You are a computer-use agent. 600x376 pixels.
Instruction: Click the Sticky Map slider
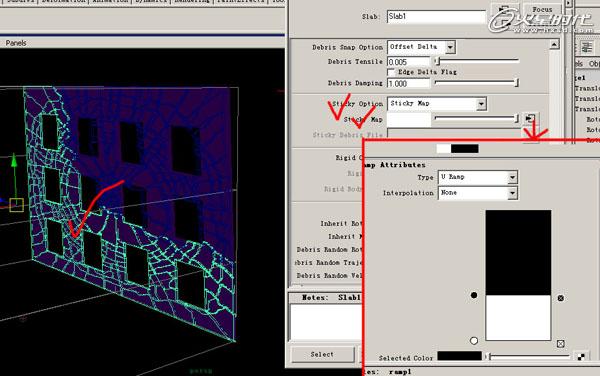point(477,119)
